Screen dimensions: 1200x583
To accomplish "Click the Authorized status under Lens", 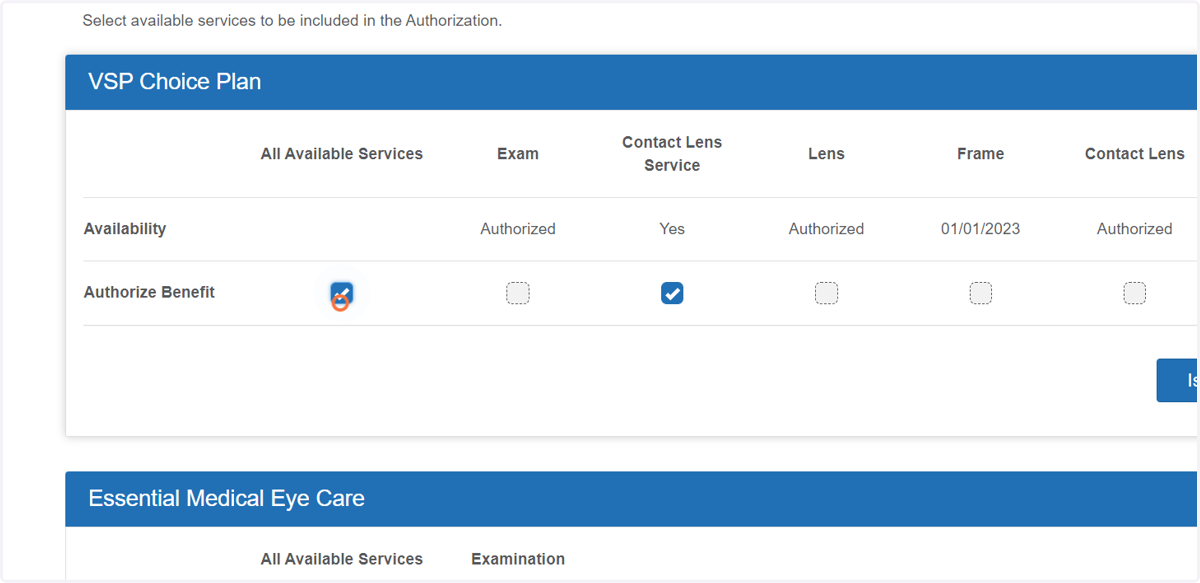I will [x=826, y=229].
